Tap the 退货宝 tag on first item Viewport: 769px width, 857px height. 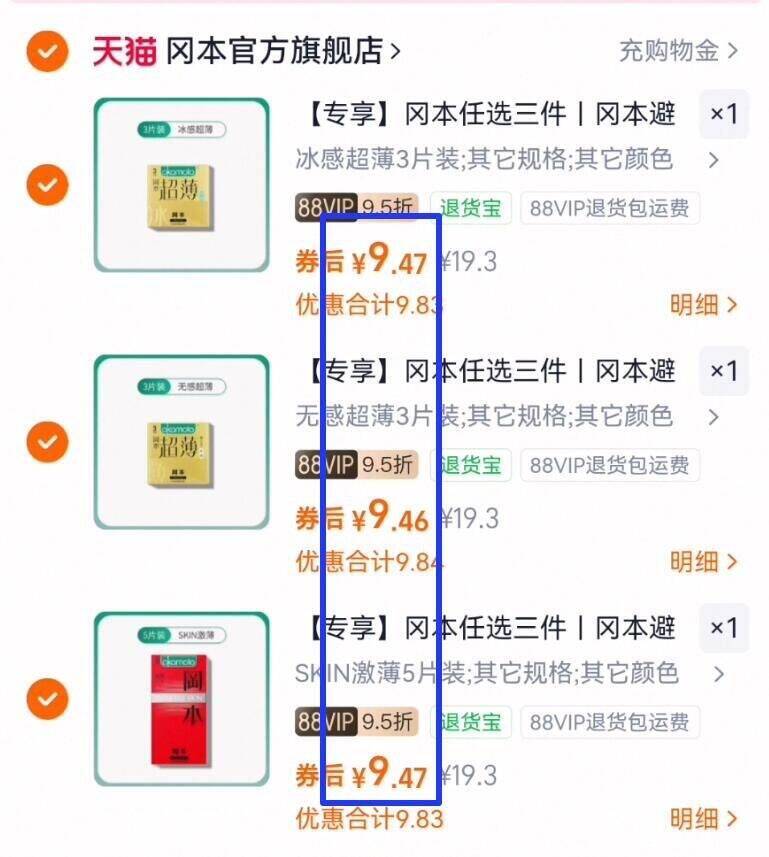pyautogui.click(x=471, y=208)
